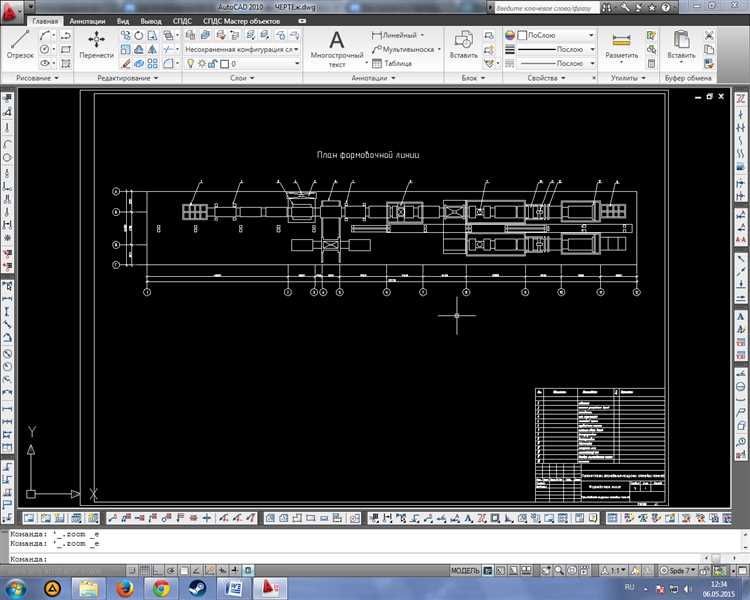The width and height of the screenshot is (750, 600).
Task: Toggle Grid display in the status bar
Action: click(x=145, y=570)
